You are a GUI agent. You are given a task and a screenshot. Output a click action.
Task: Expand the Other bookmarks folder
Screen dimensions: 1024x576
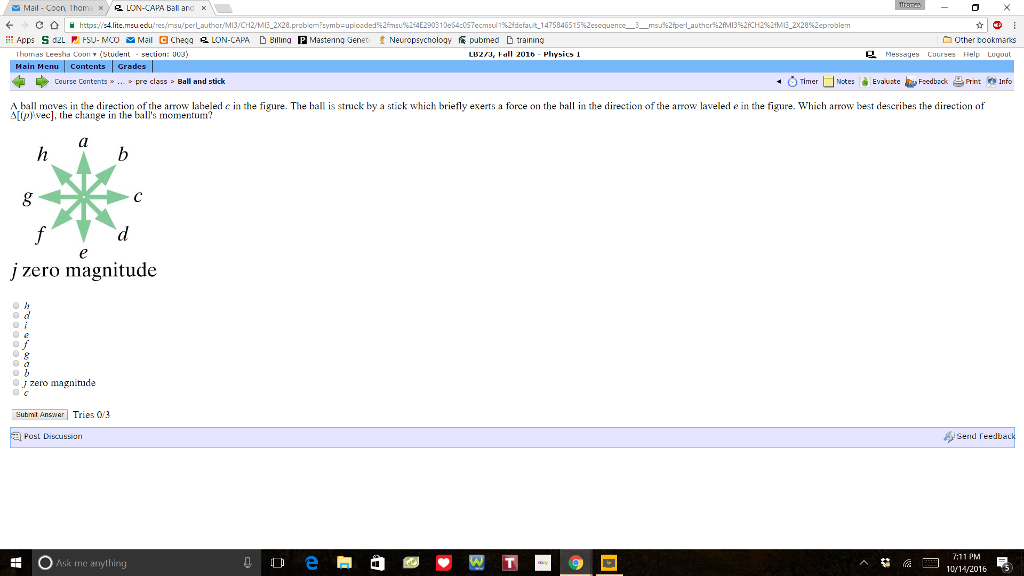(x=980, y=40)
